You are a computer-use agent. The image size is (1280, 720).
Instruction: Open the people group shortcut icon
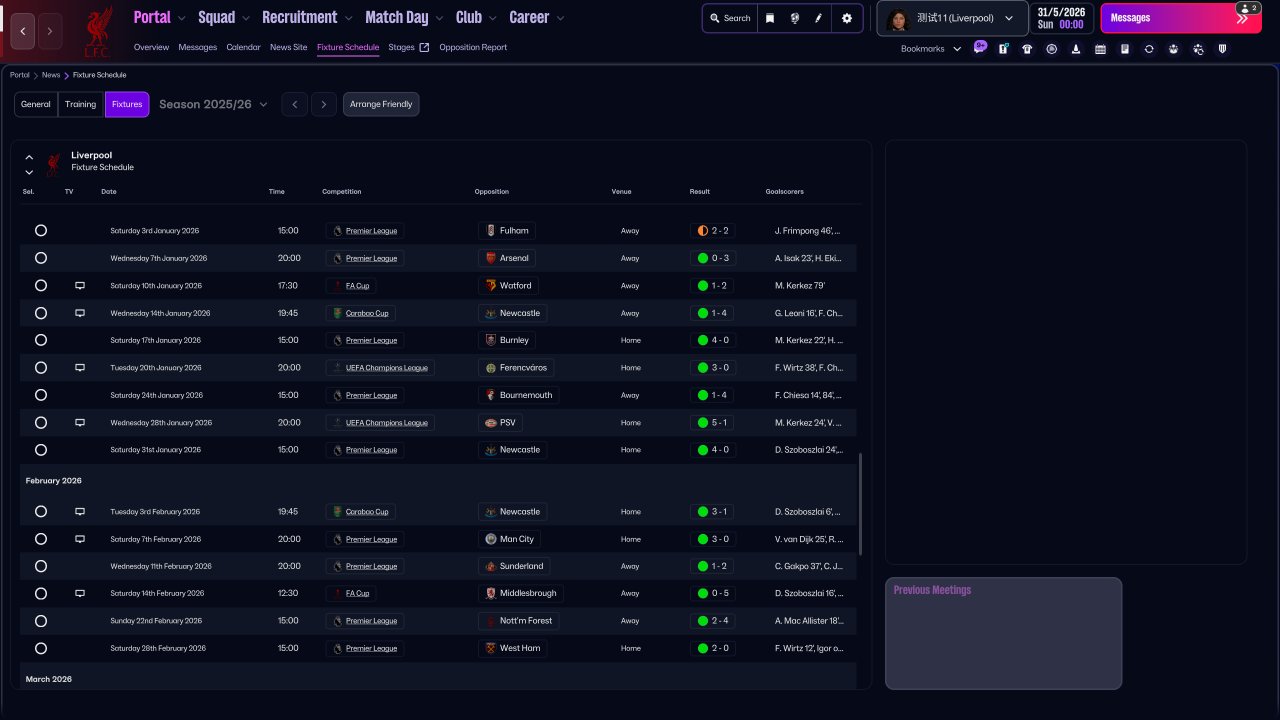coord(1173,49)
